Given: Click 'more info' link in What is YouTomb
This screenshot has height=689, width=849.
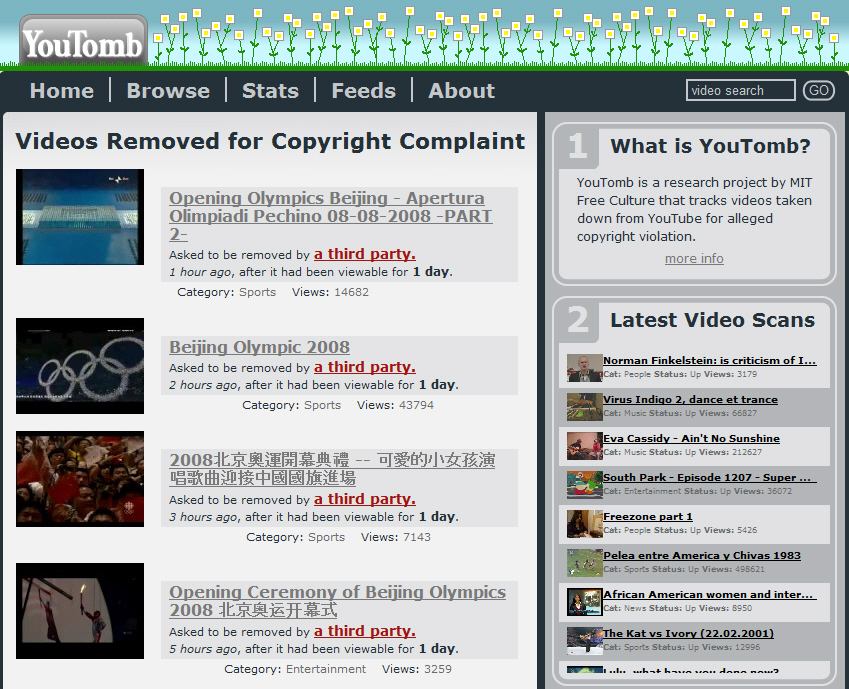Looking at the screenshot, I should click(x=694, y=258).
